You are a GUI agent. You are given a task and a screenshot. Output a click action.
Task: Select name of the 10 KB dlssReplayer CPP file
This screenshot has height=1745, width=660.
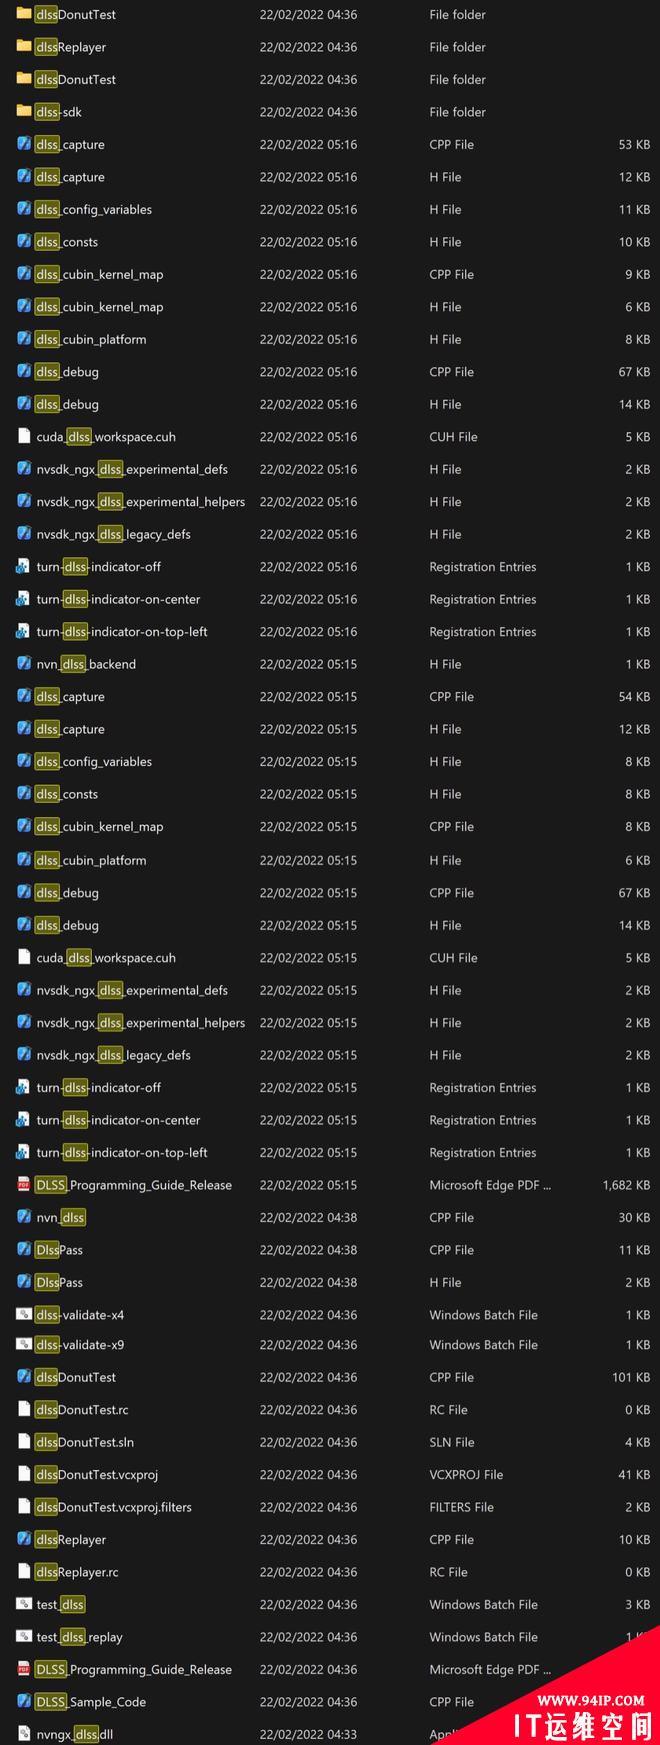point(71,1540)
